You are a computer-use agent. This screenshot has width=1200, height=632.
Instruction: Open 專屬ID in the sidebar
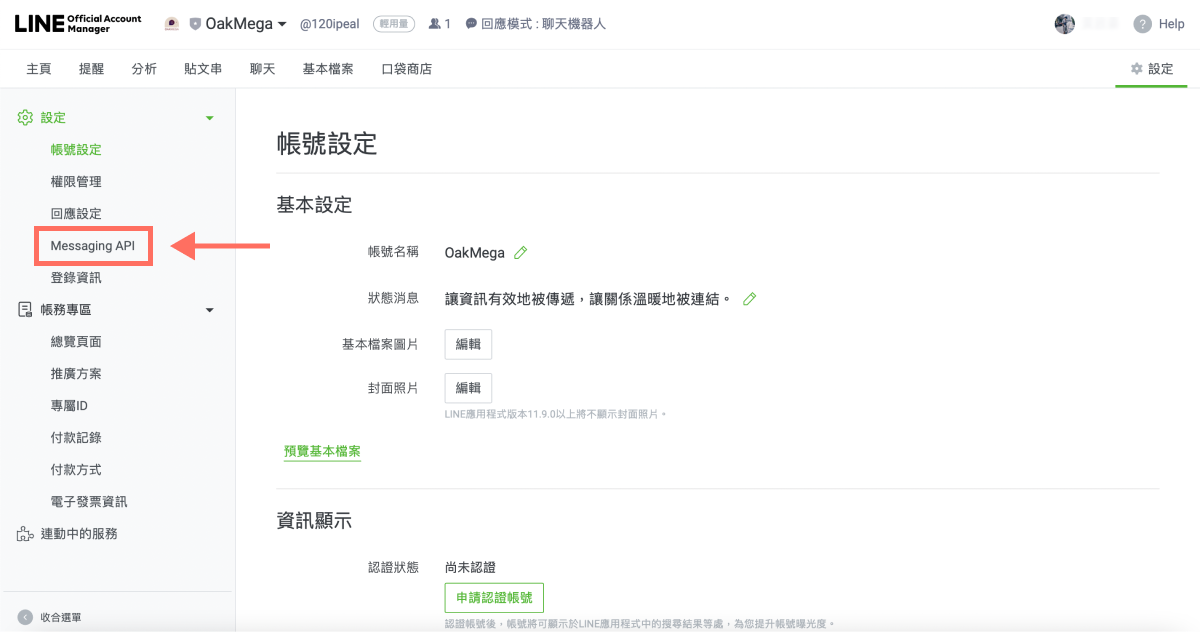click(70, 406)
